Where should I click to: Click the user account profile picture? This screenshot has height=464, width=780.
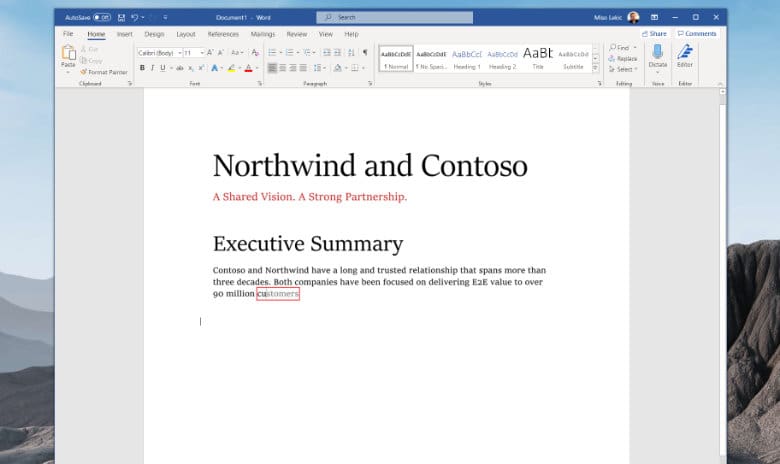coord(633,17)
